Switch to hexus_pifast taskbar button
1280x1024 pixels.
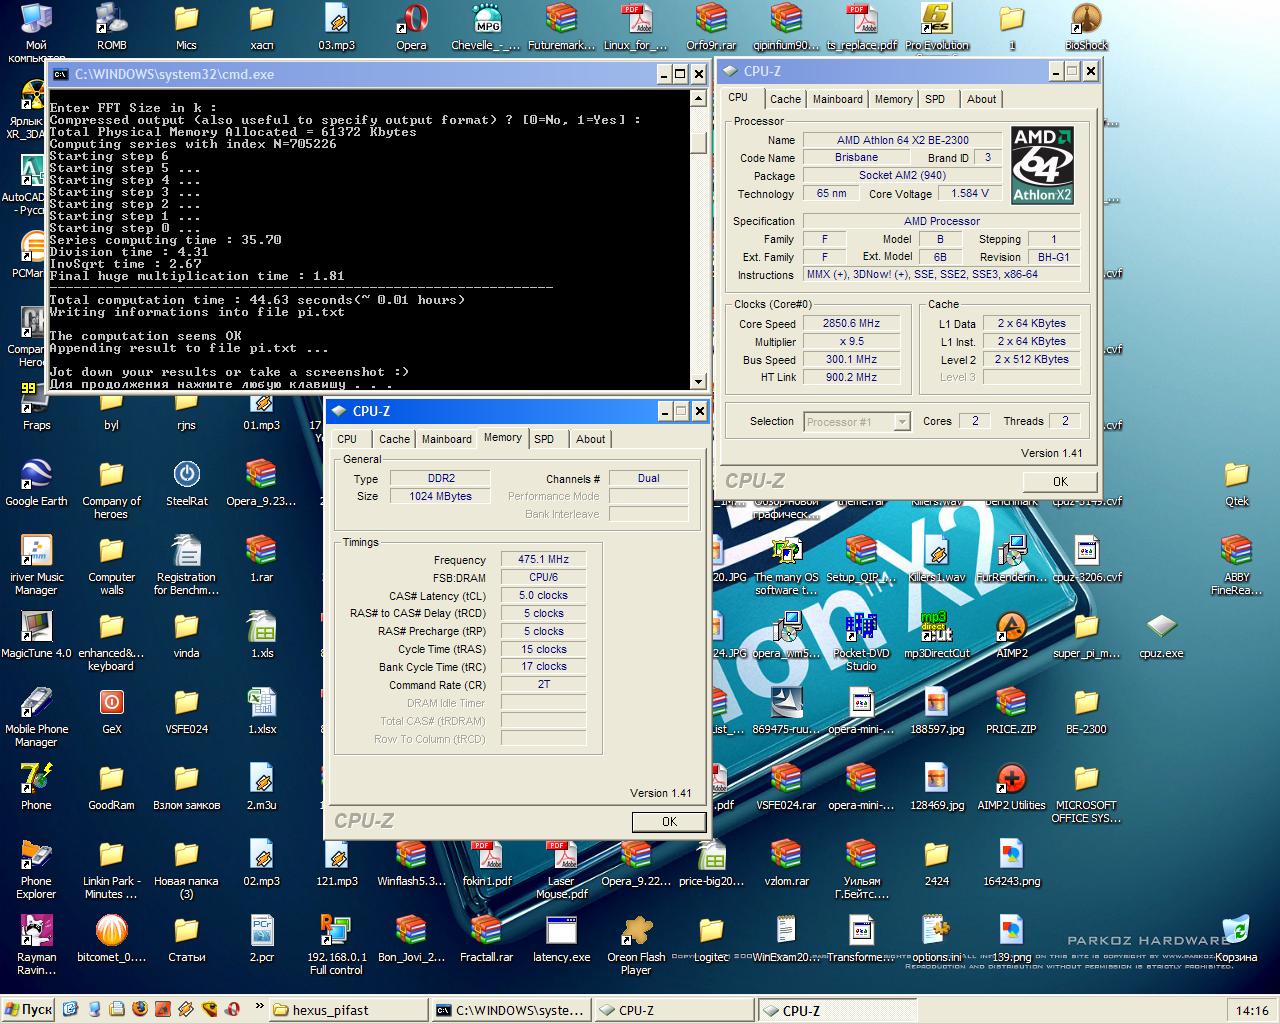click(x=348, y=1010)
